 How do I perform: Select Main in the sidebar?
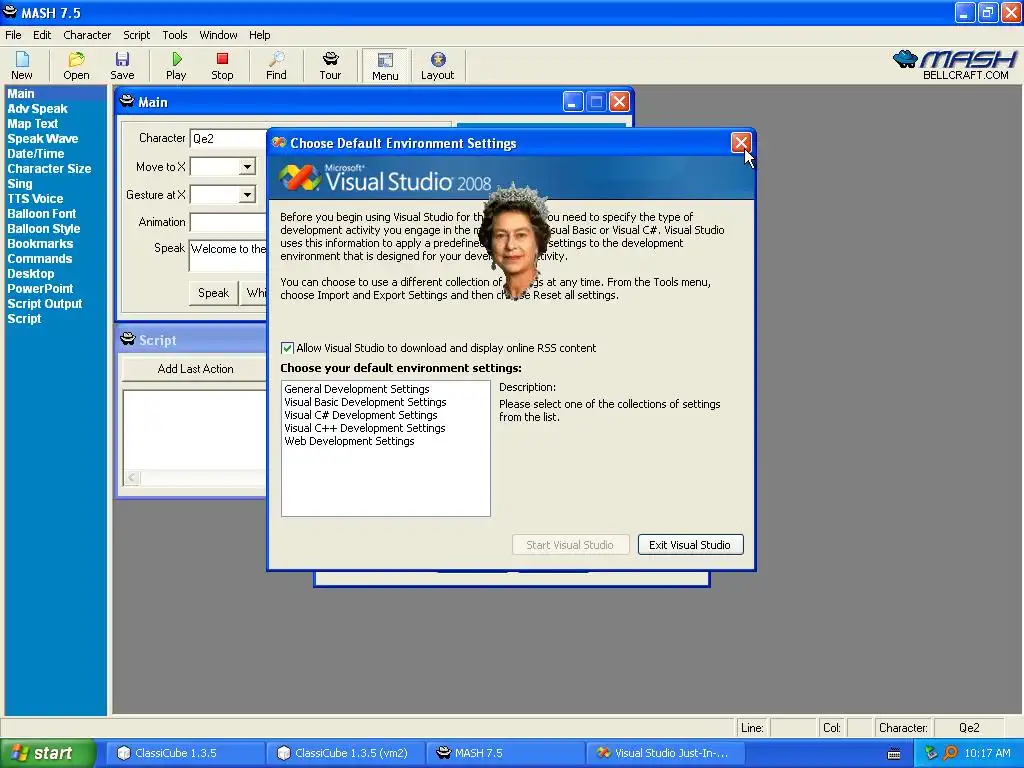[21, 93]
